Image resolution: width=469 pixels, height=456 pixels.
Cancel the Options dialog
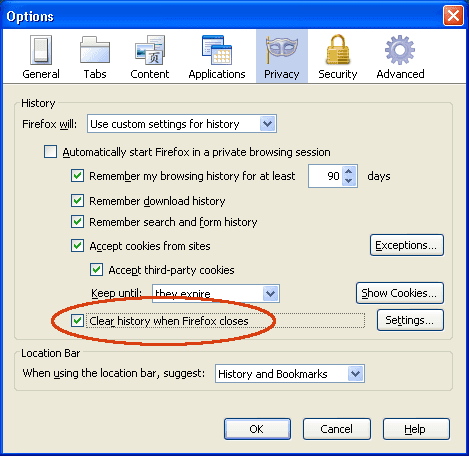point(337,429)
